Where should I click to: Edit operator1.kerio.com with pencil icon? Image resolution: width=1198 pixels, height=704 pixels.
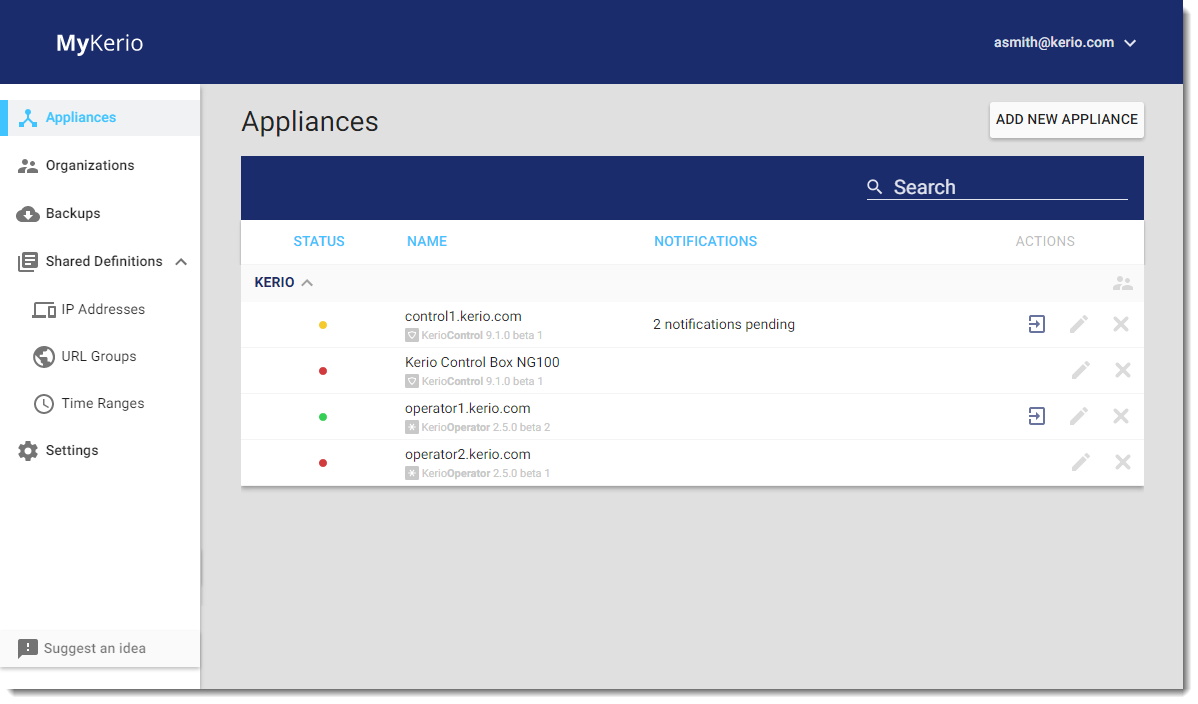click(1079, 416)
